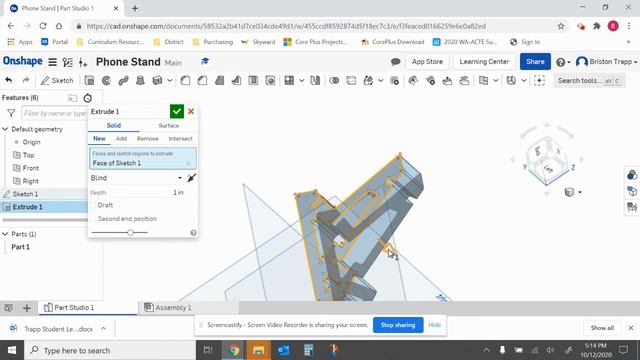This screenshot has height=360, width=640.
Task: Open the Blind end type dropdown
Action: point(136,178)
